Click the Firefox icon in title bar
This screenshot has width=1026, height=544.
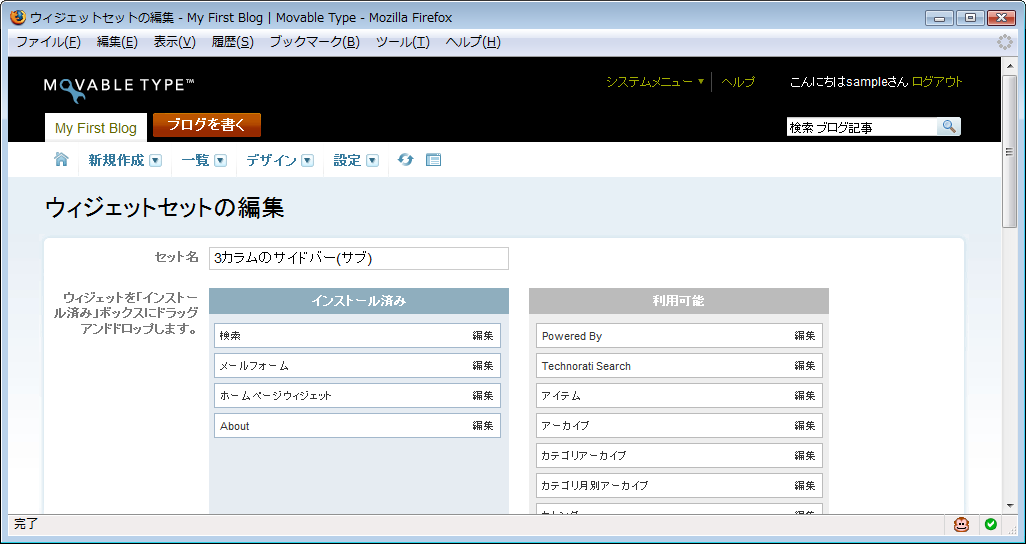[17, 17]
